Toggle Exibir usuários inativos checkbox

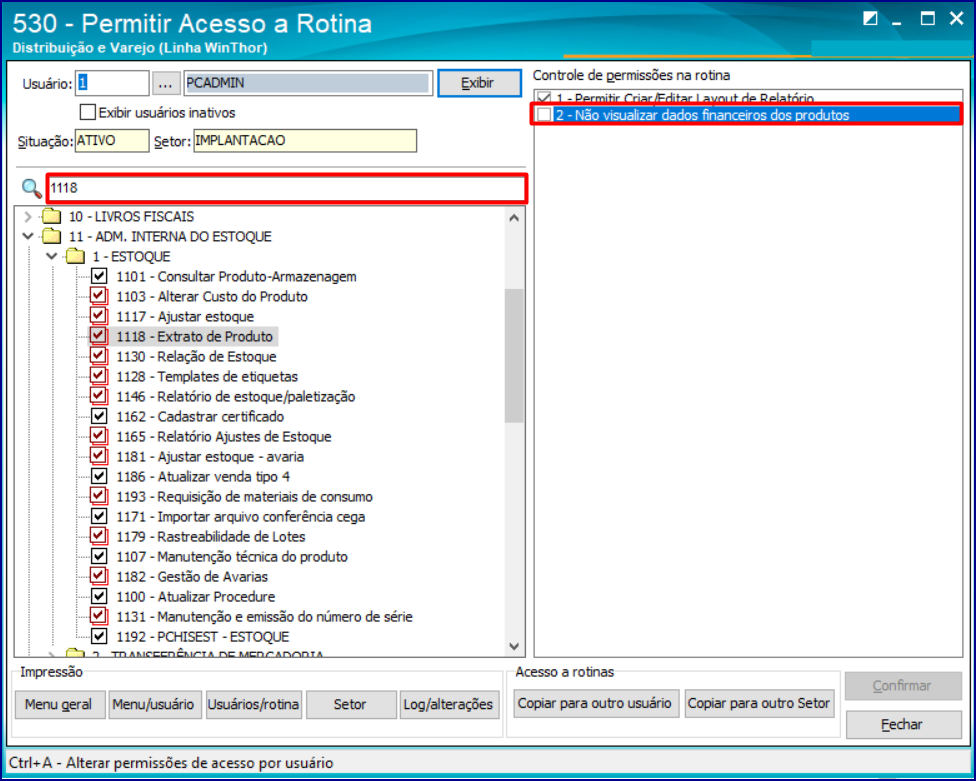[88, 112]
